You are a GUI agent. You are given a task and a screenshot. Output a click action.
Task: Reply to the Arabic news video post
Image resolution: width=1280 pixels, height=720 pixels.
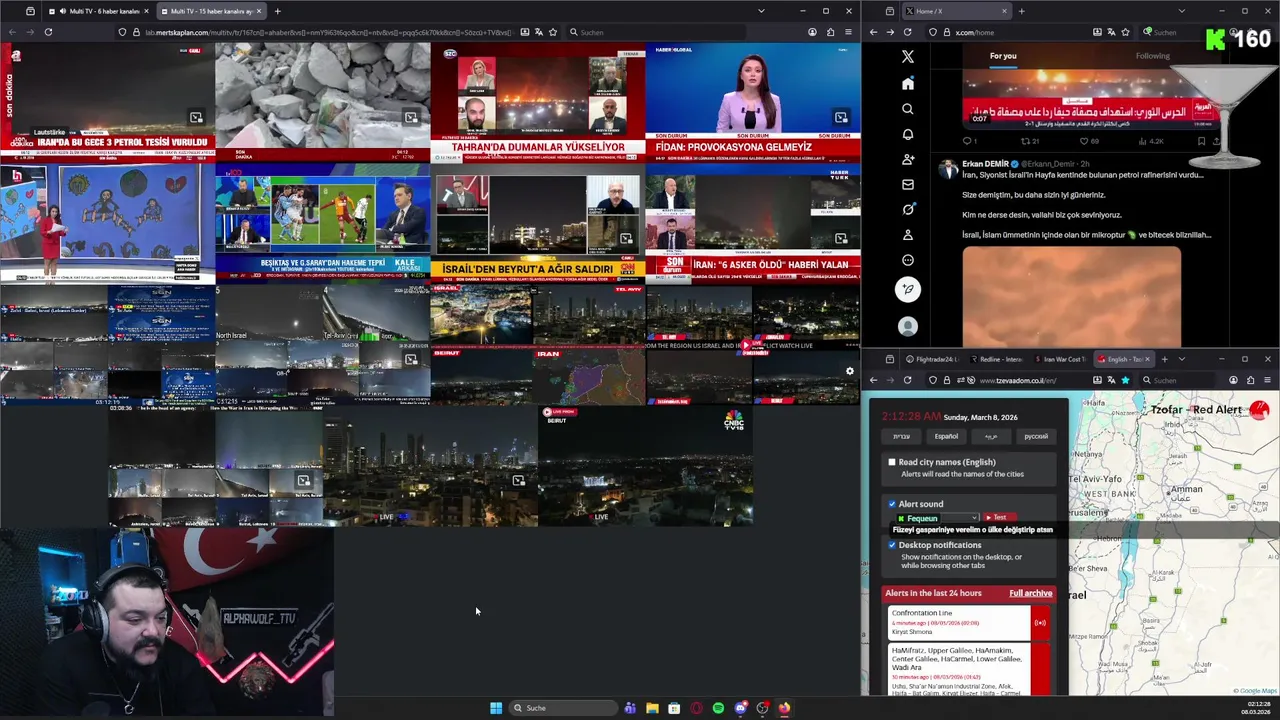966,141
